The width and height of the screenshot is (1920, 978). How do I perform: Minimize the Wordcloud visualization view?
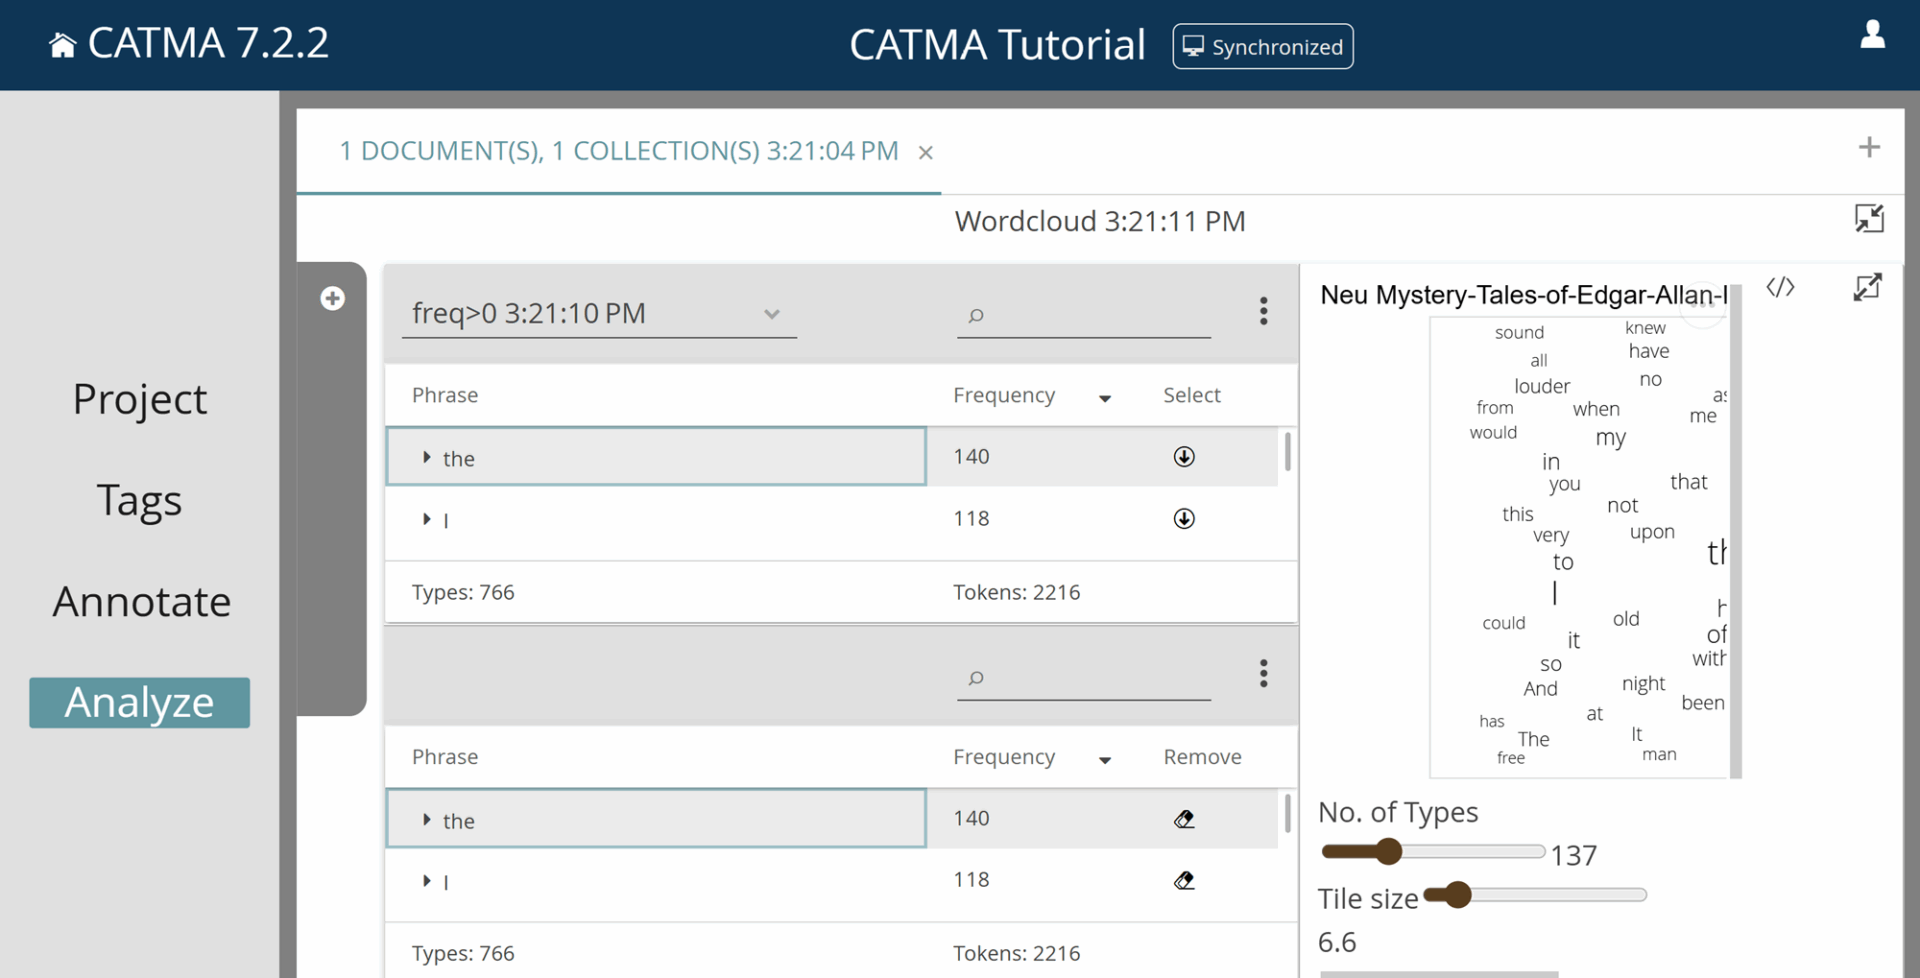(1868, 219)
